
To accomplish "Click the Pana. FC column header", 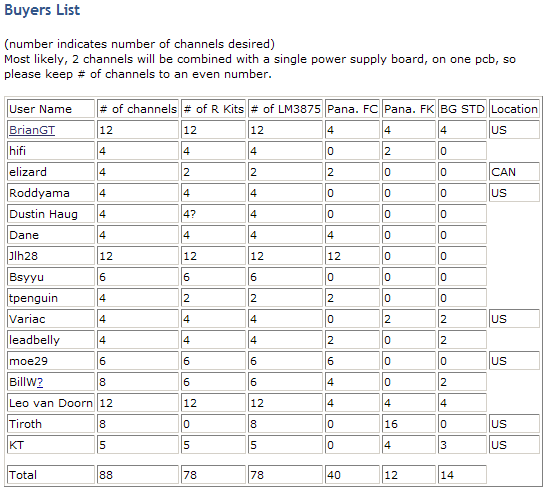I will (x=352, y=109).
